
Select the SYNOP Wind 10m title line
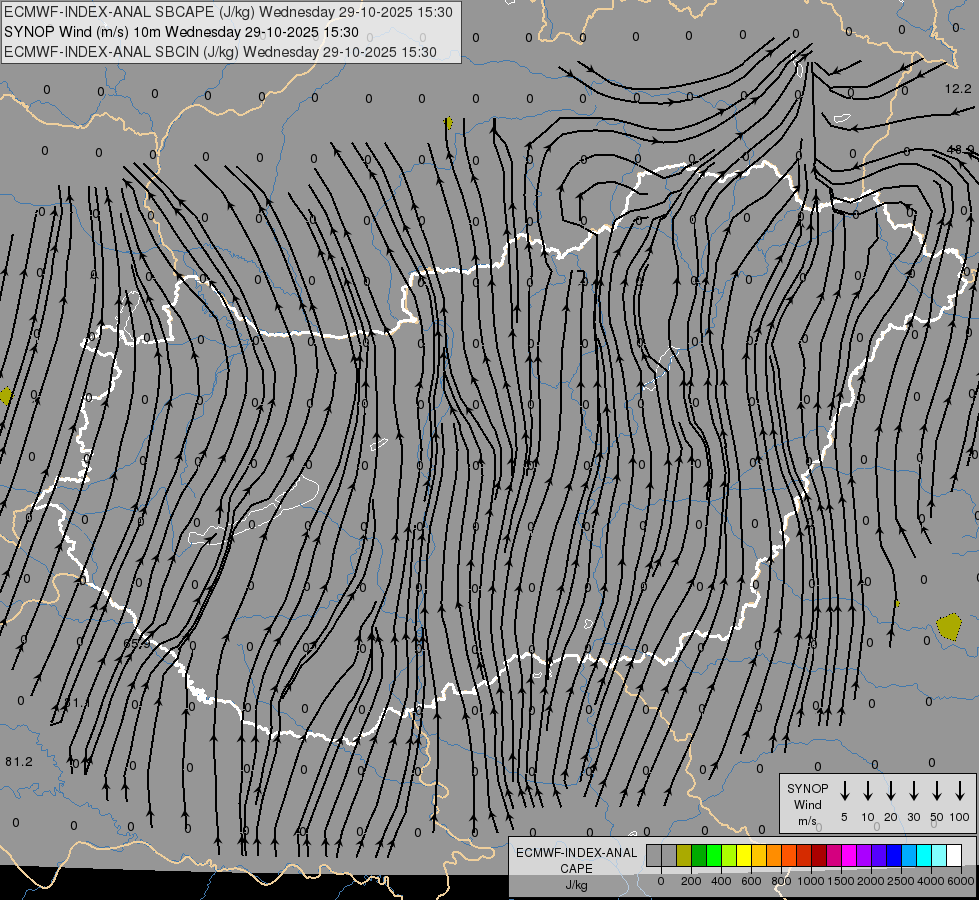click(x=181, y=32)
